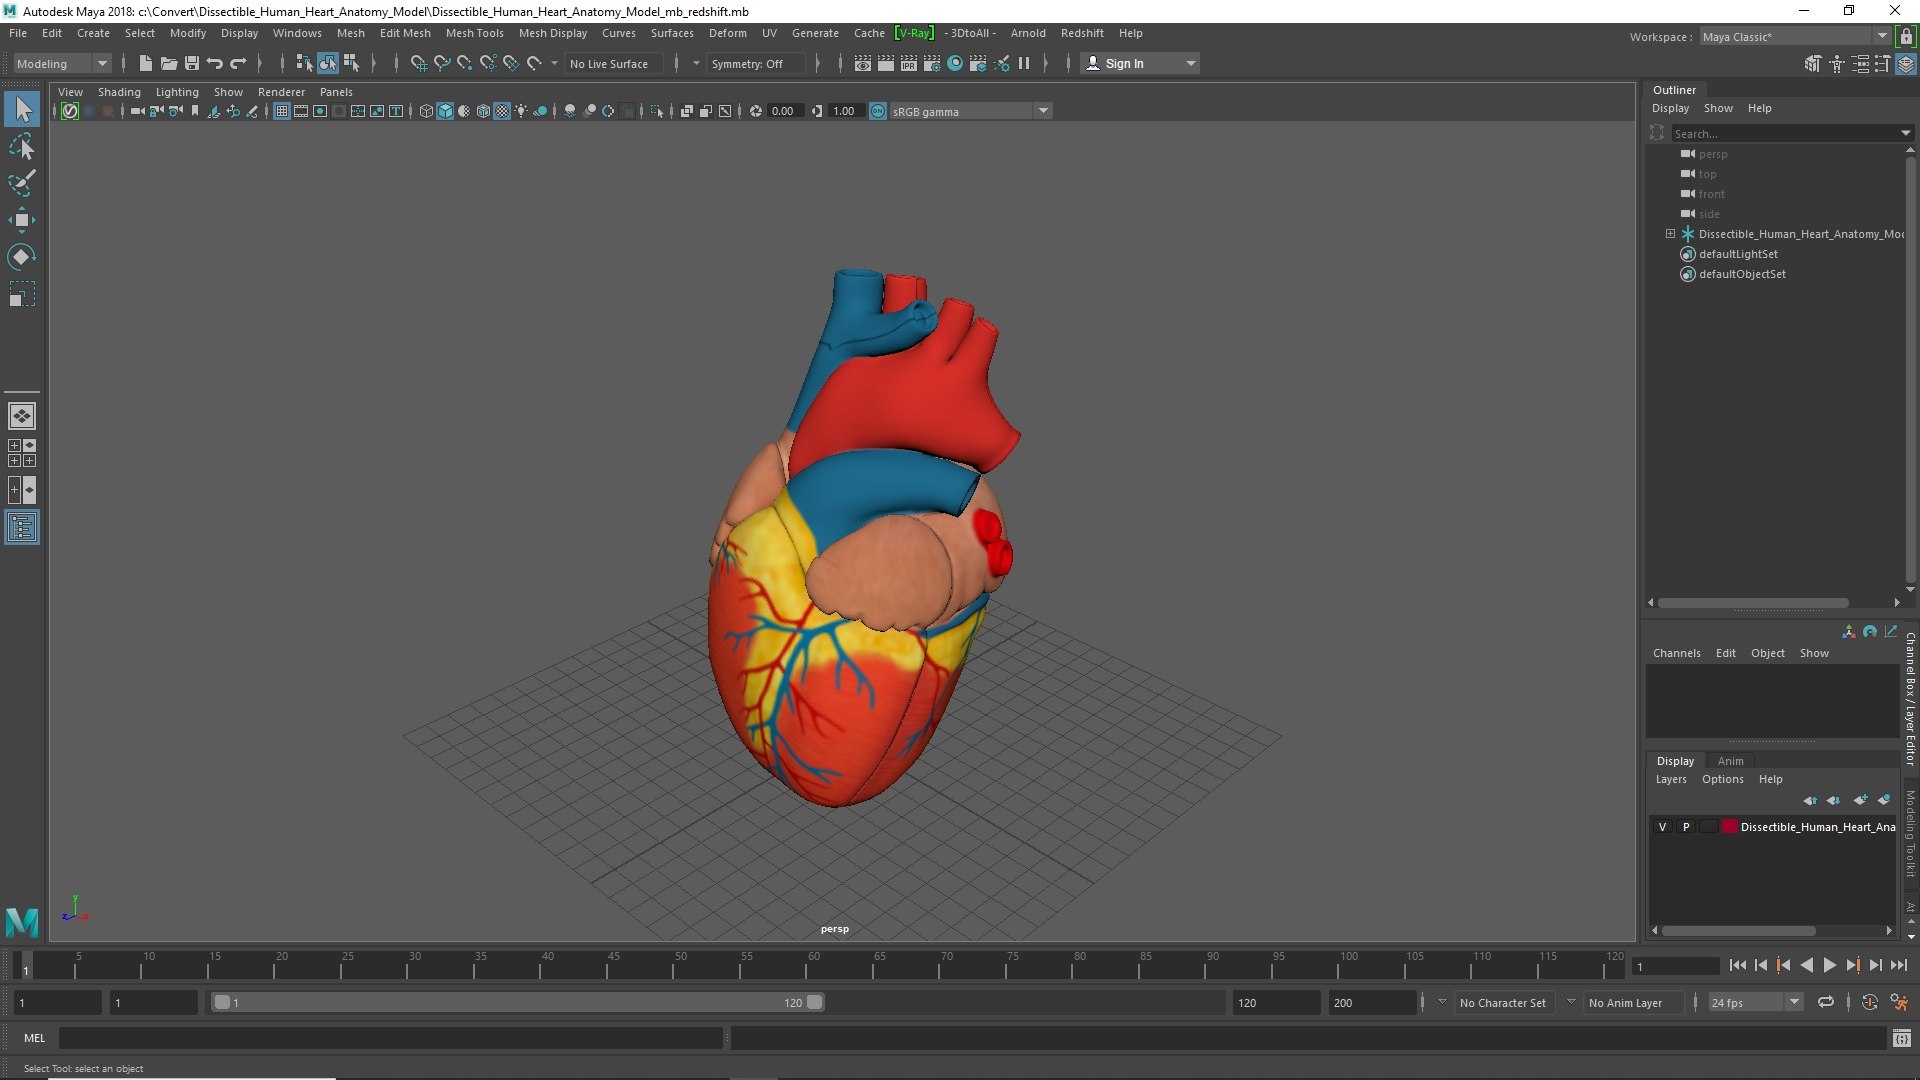
Task: Select the Scale tool
Action: (x=22, y=294)
